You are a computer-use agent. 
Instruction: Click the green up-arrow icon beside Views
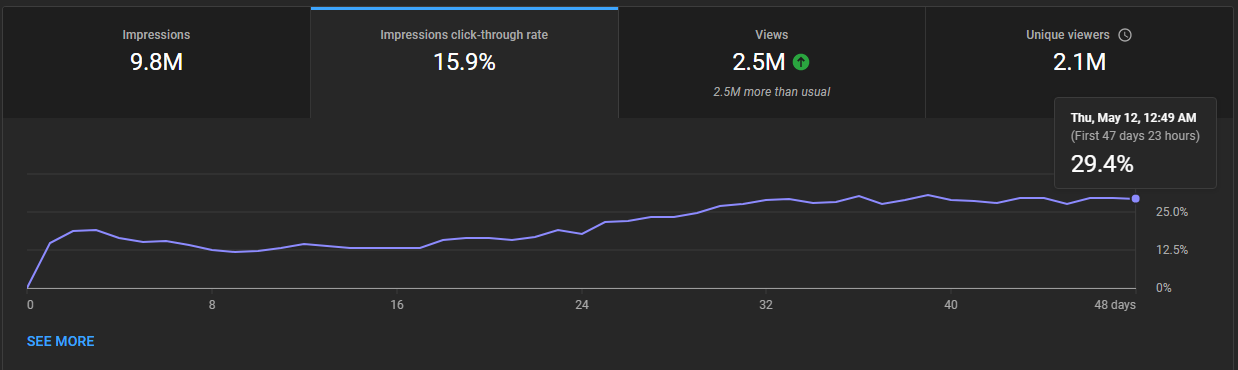801,62
